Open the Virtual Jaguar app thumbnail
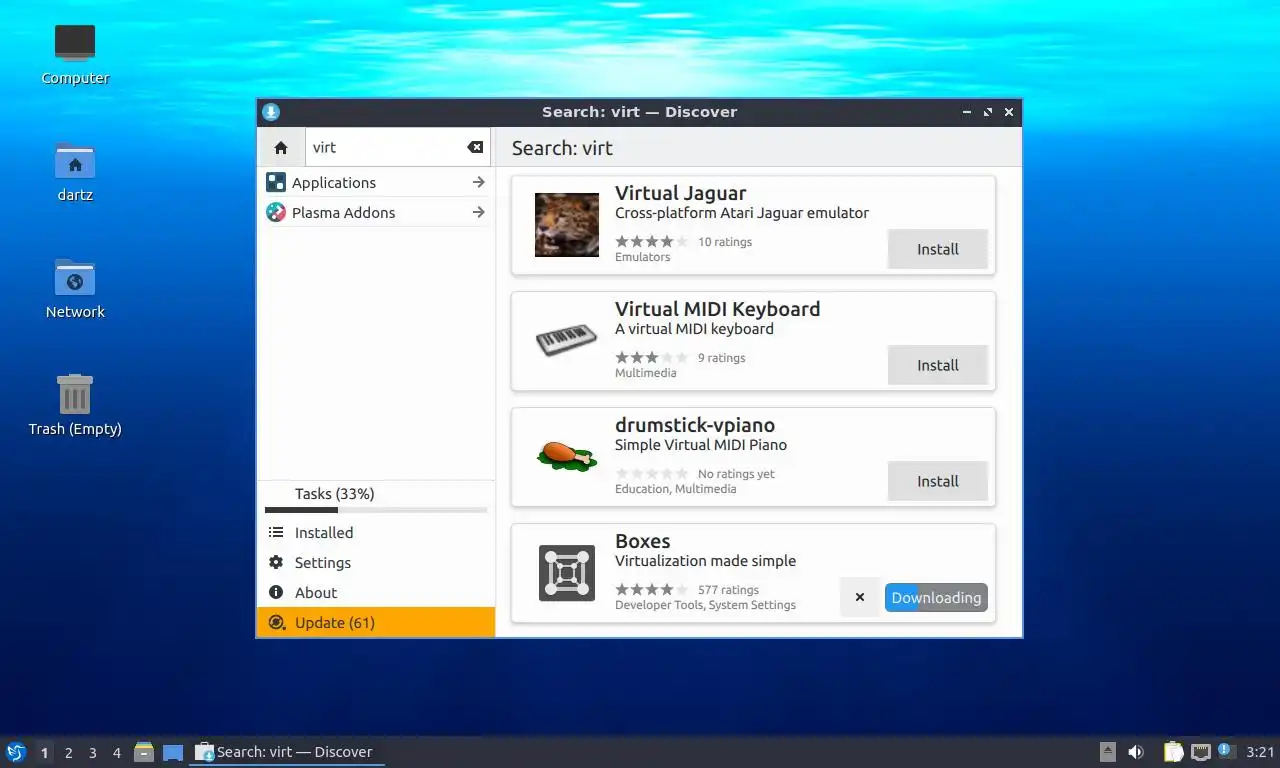The height and width of the screenshot is (768, 1280). click(567, 225)
